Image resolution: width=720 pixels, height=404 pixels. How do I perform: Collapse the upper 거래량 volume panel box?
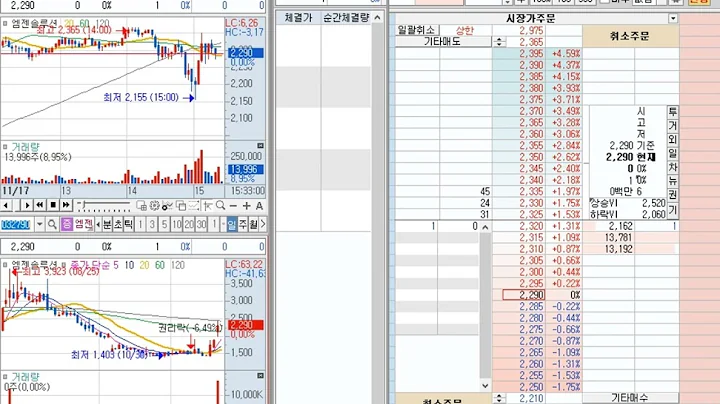[x=260, y=146]
